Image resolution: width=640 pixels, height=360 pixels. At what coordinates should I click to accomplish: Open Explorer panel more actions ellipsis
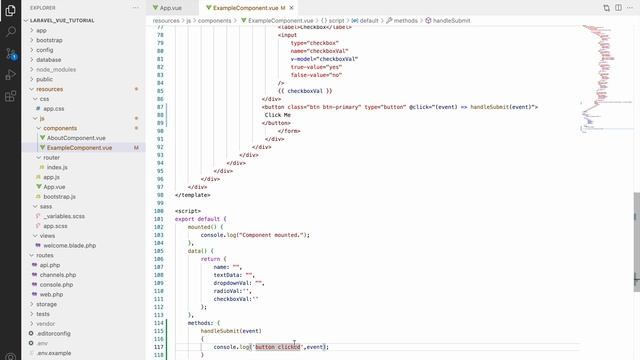[x=136, y=8]
